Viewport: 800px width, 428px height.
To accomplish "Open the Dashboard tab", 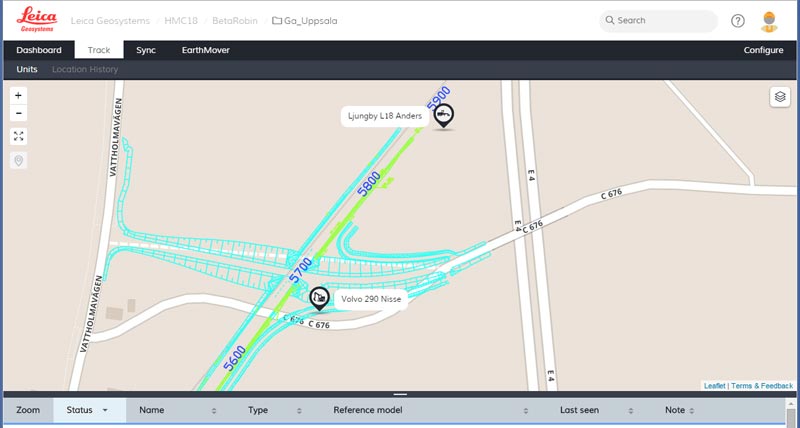I will (39, 50).
